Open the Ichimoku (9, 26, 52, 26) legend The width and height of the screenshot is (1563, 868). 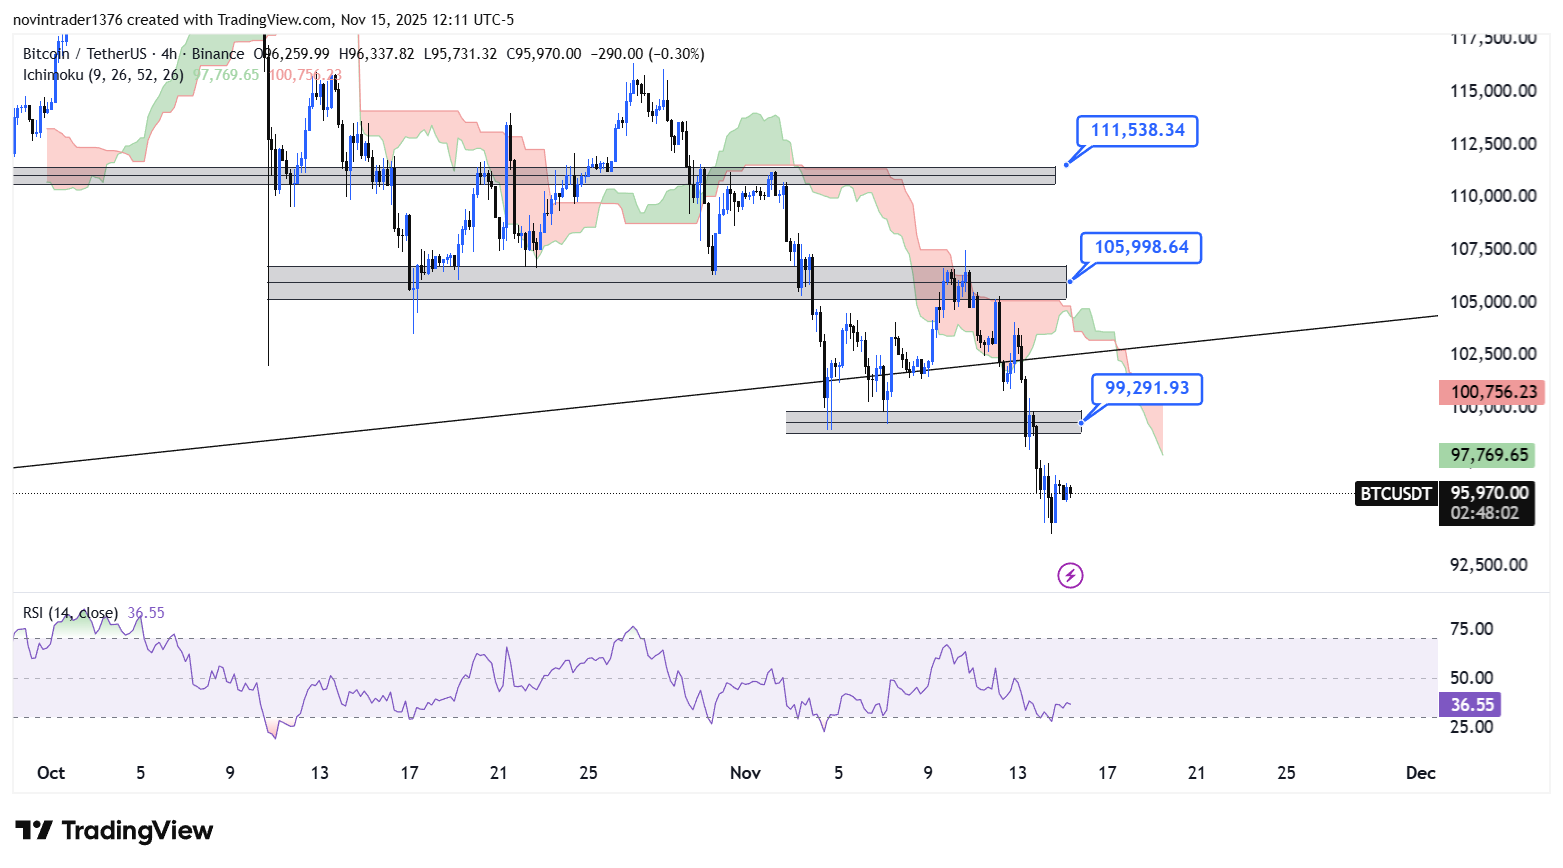click(103, 75)
